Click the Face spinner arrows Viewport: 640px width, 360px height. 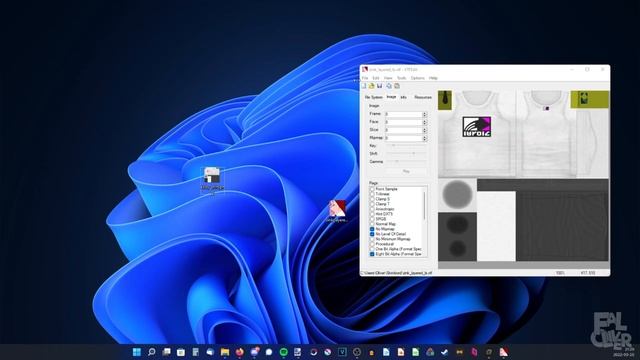424,122
